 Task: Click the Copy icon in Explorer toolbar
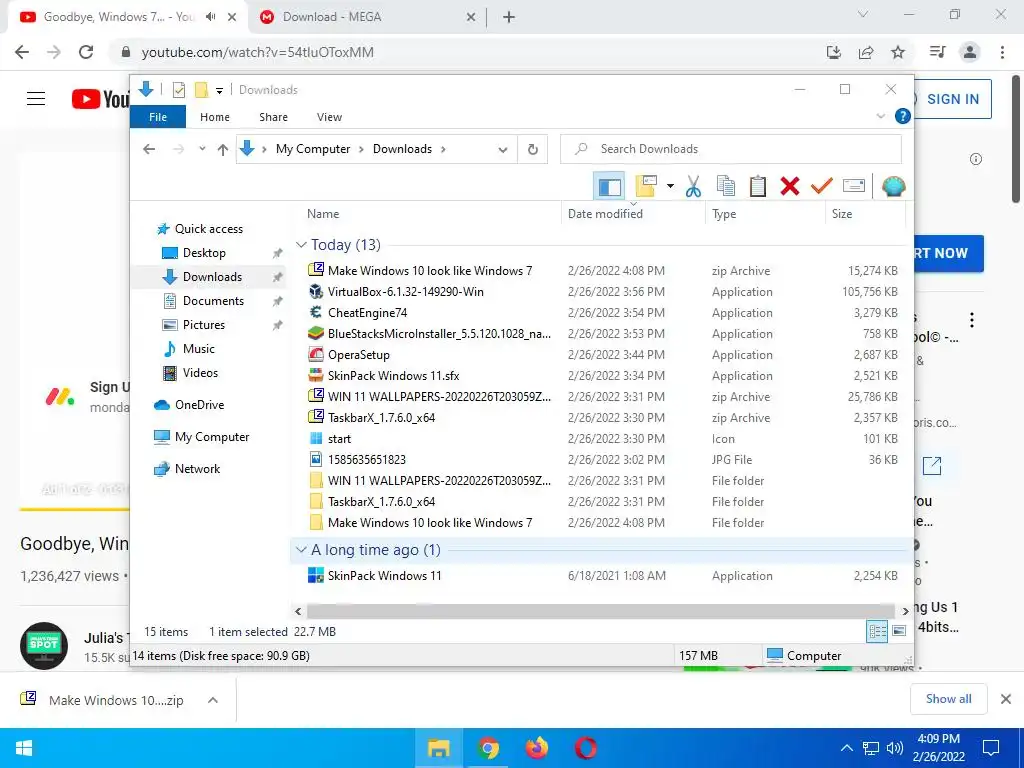726,187
